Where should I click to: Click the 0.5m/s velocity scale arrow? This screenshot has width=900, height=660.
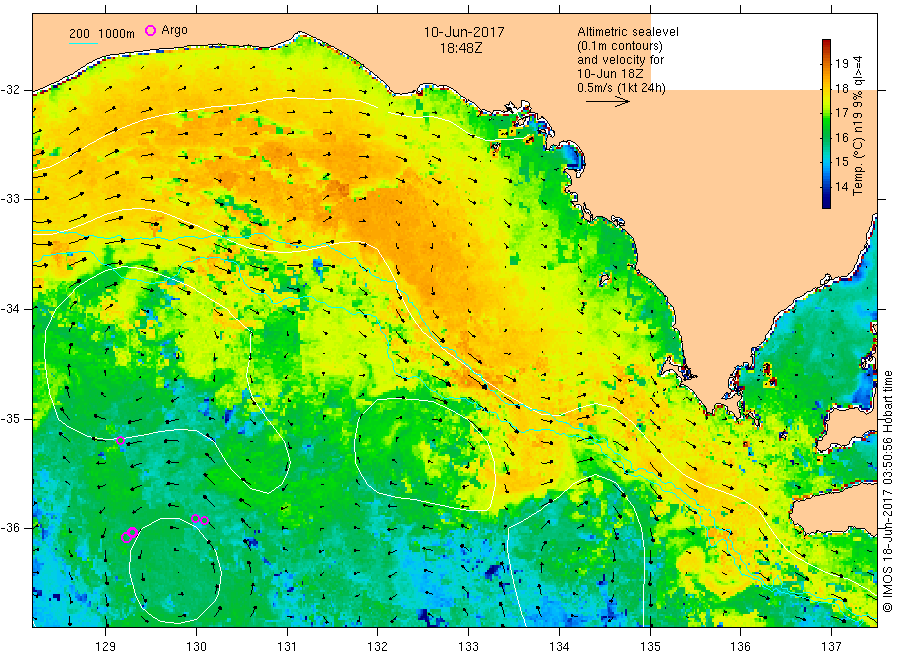(608, 102)
